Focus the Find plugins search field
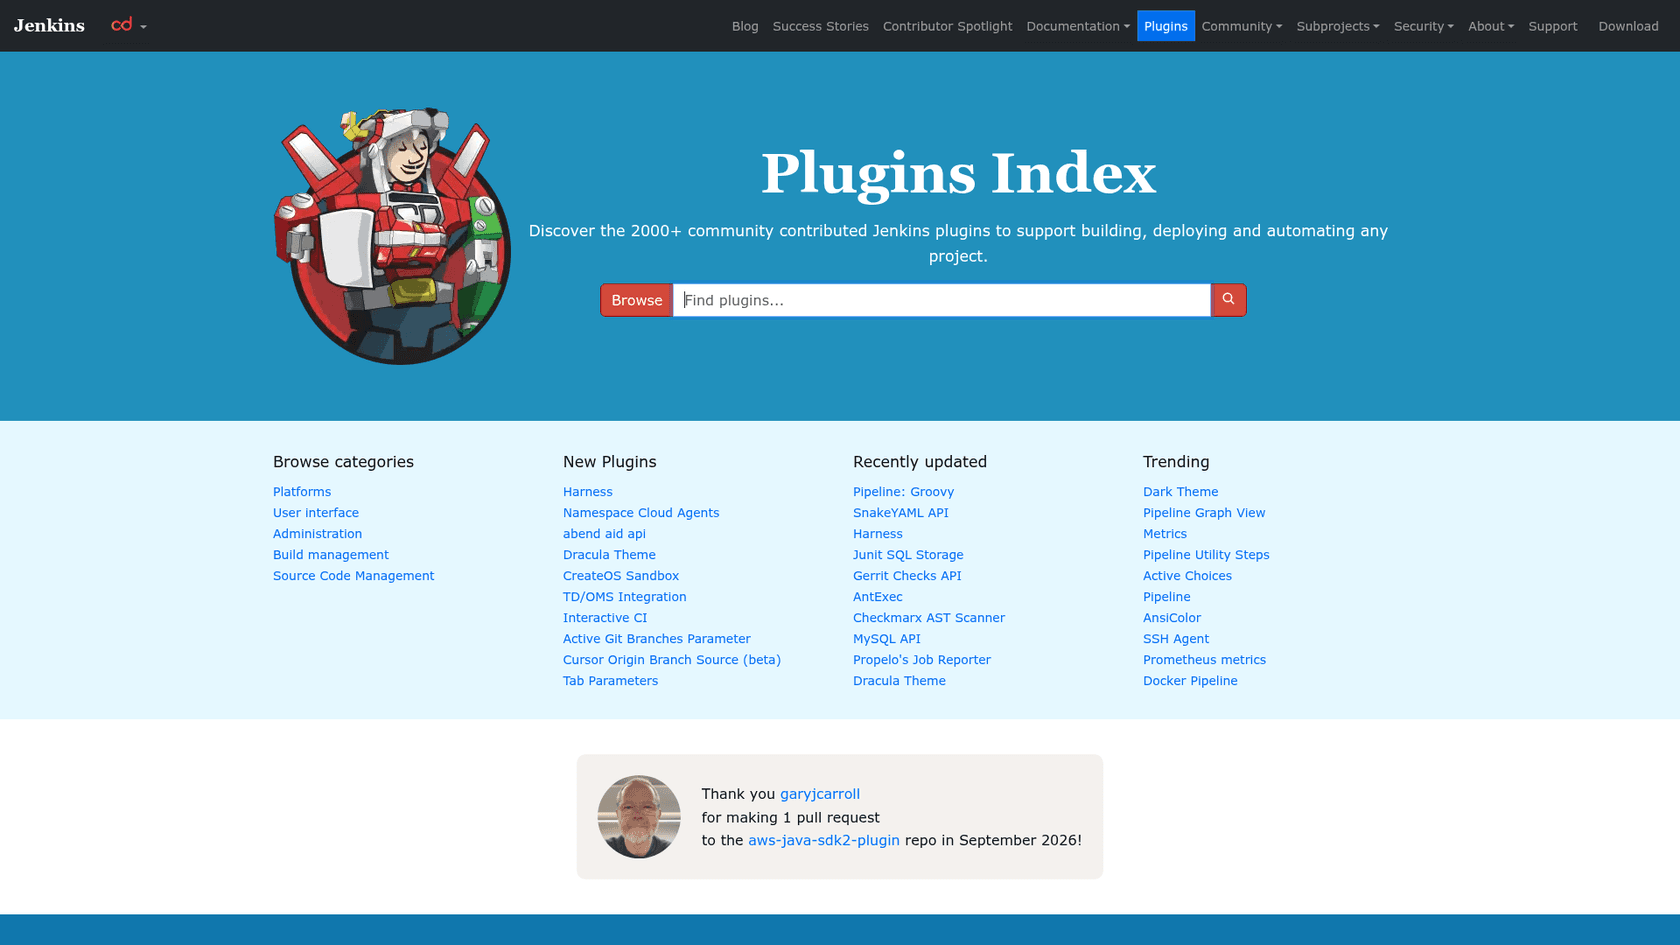This screenshot has width=1680, height=945. (941, 300)
